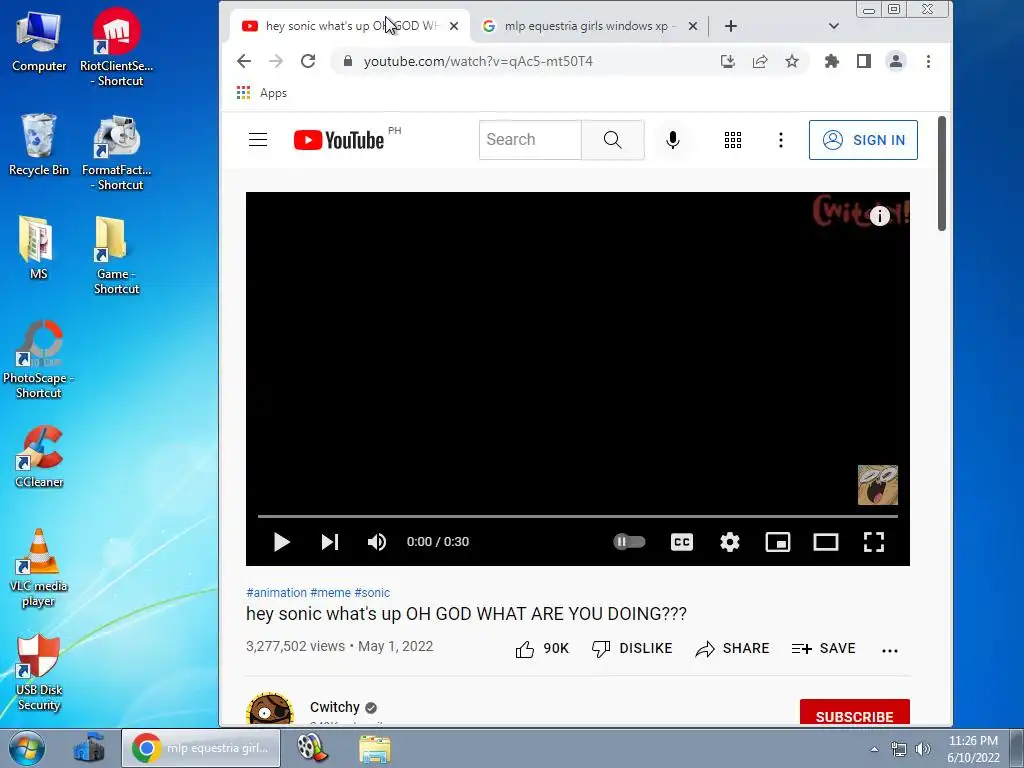The image size is (1024, 768).
Task: Open video settings gear
Action: 729,542
